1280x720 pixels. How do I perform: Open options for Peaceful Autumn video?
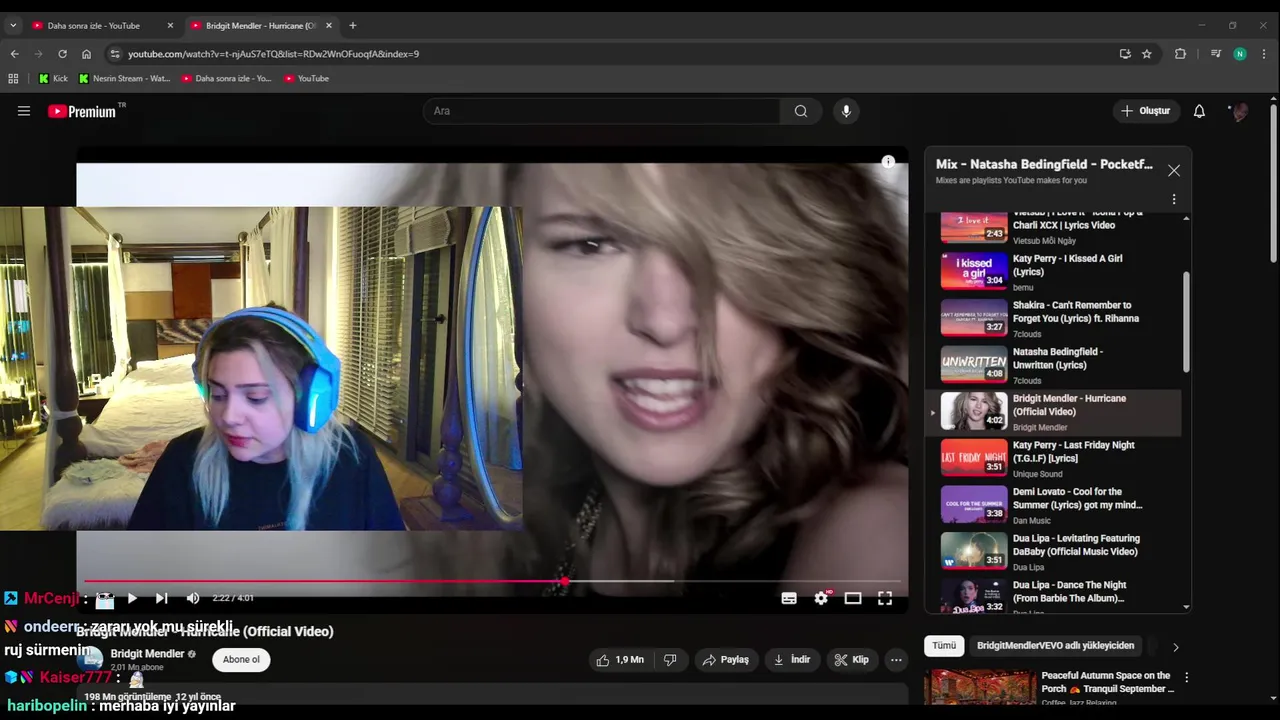point(1186,677)
